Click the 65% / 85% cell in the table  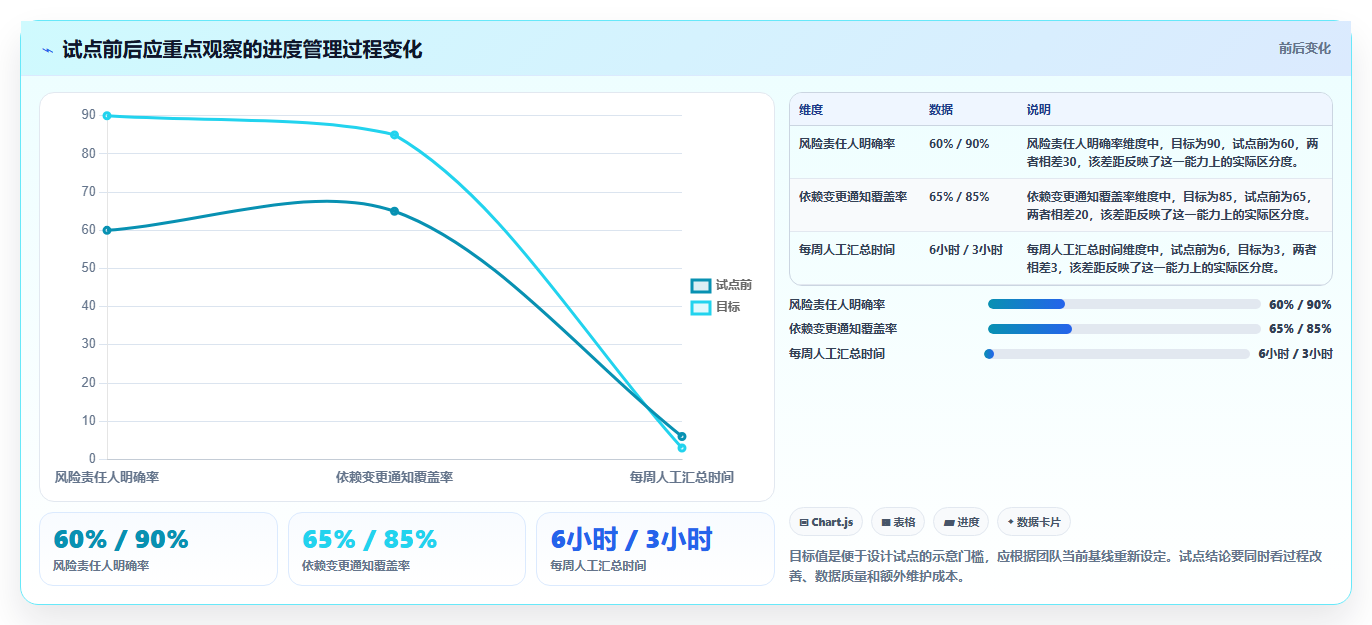pyautogui.click(x=959, y=197)
